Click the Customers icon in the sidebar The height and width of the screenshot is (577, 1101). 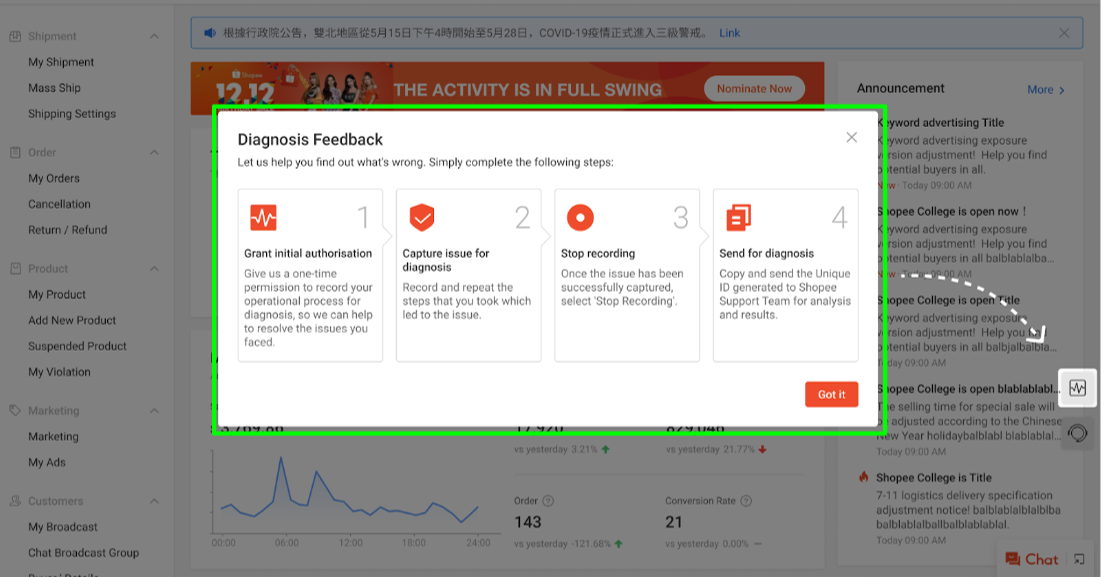pos(16,501)
